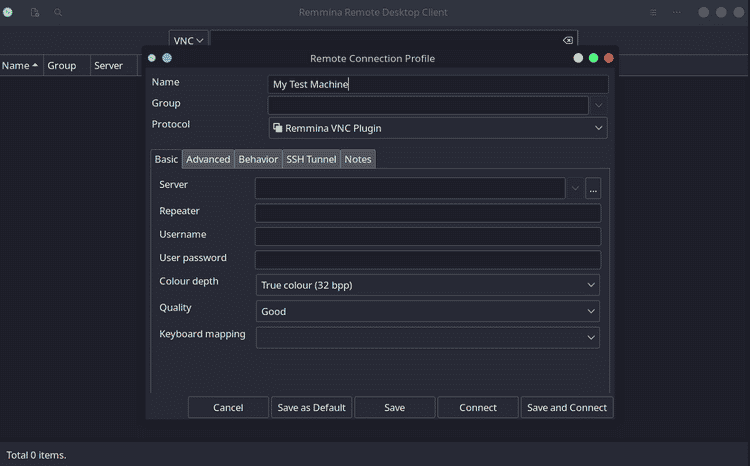Screen dimensions: 750x466
Task: Open the Keyboard mapping dropdown
Action: [428, 337]
